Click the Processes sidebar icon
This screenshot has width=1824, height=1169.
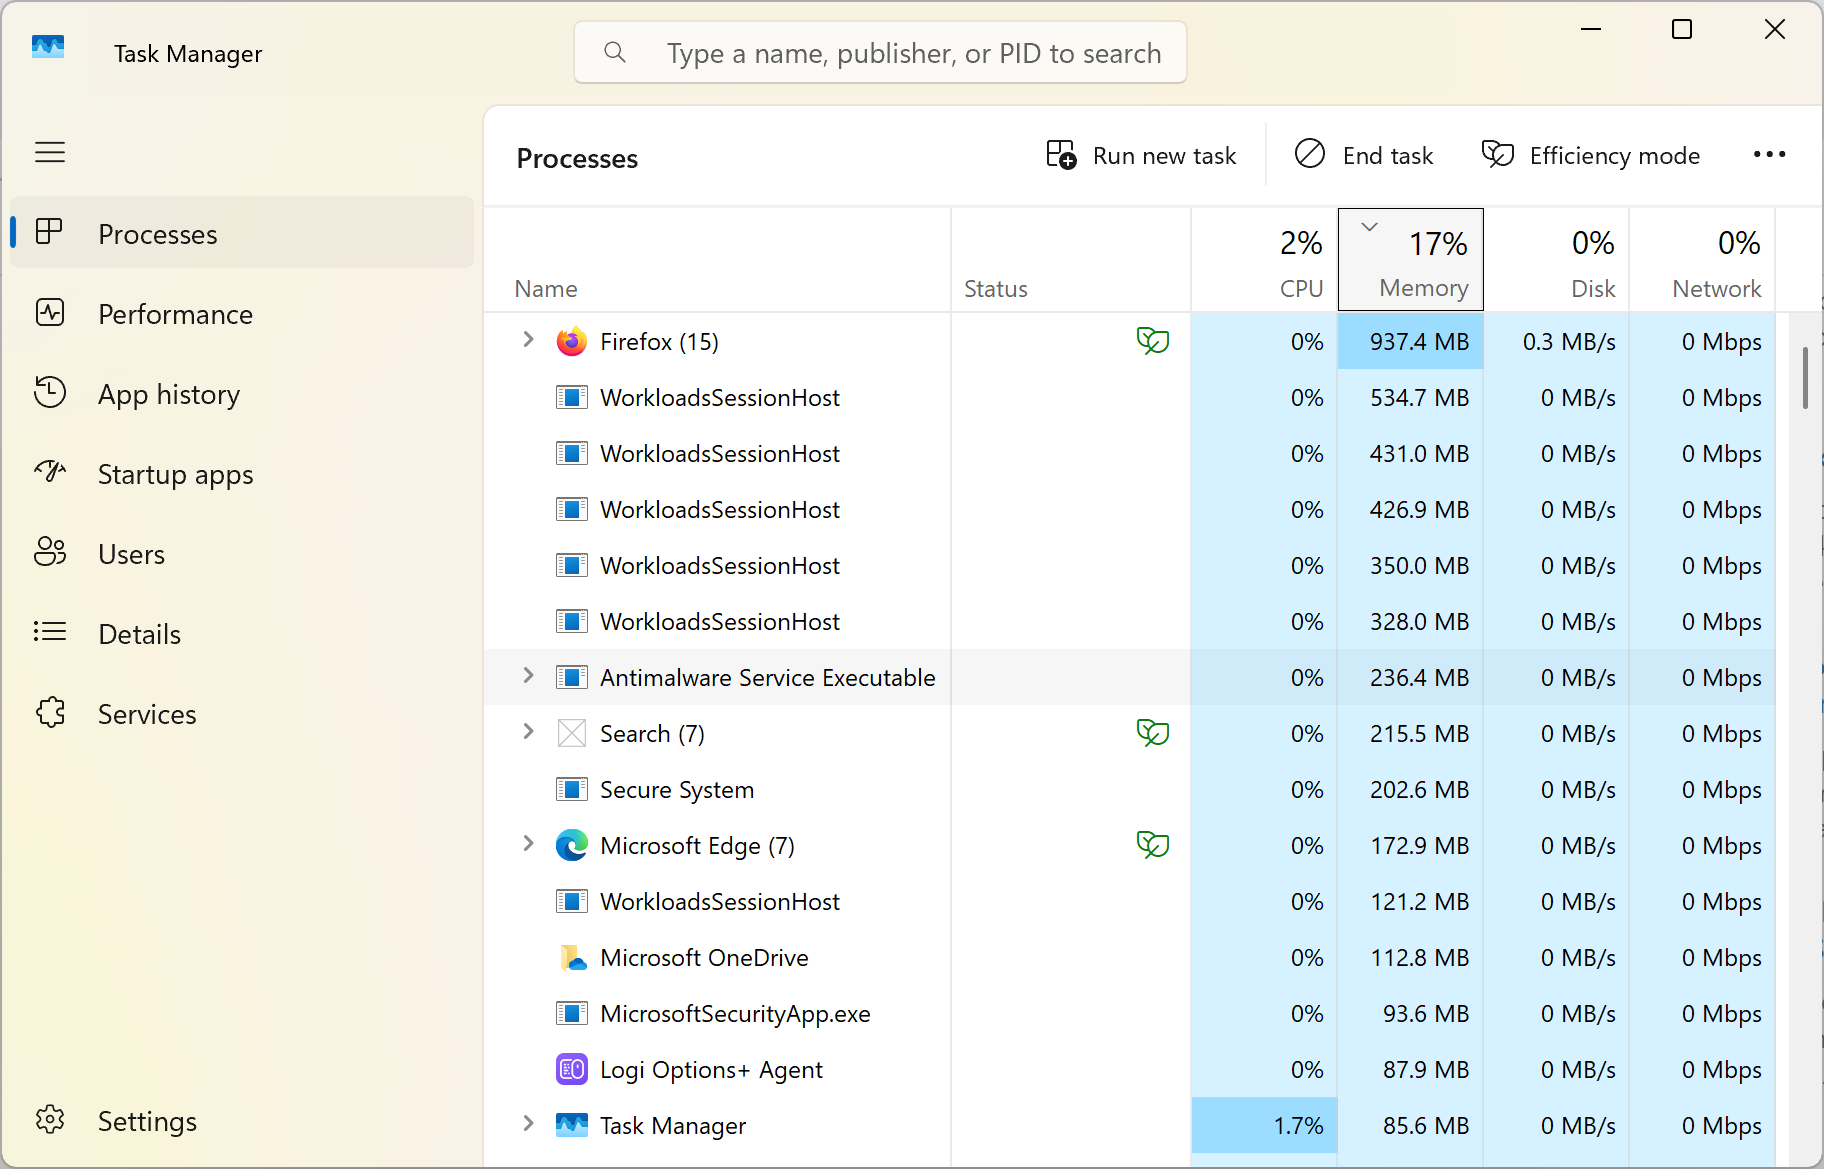tap(50, 232)
